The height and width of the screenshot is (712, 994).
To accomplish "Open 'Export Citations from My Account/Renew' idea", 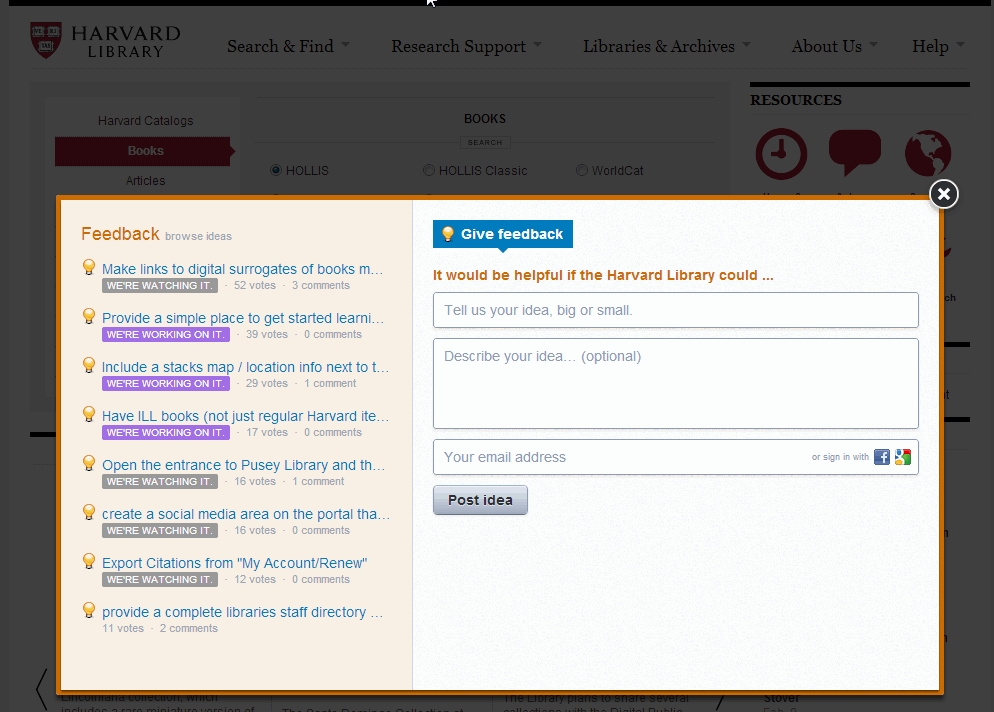I will pyautogui.click(x=235, y=563).
